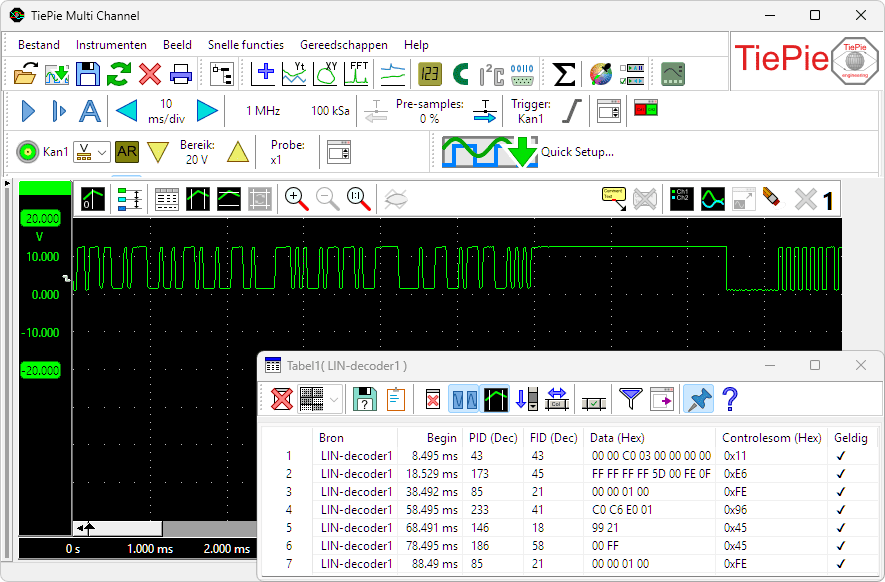Click the Sigma sum icon
Image resolution: width=885 pixels, height=582 pixels.
(x=563, y=74)
